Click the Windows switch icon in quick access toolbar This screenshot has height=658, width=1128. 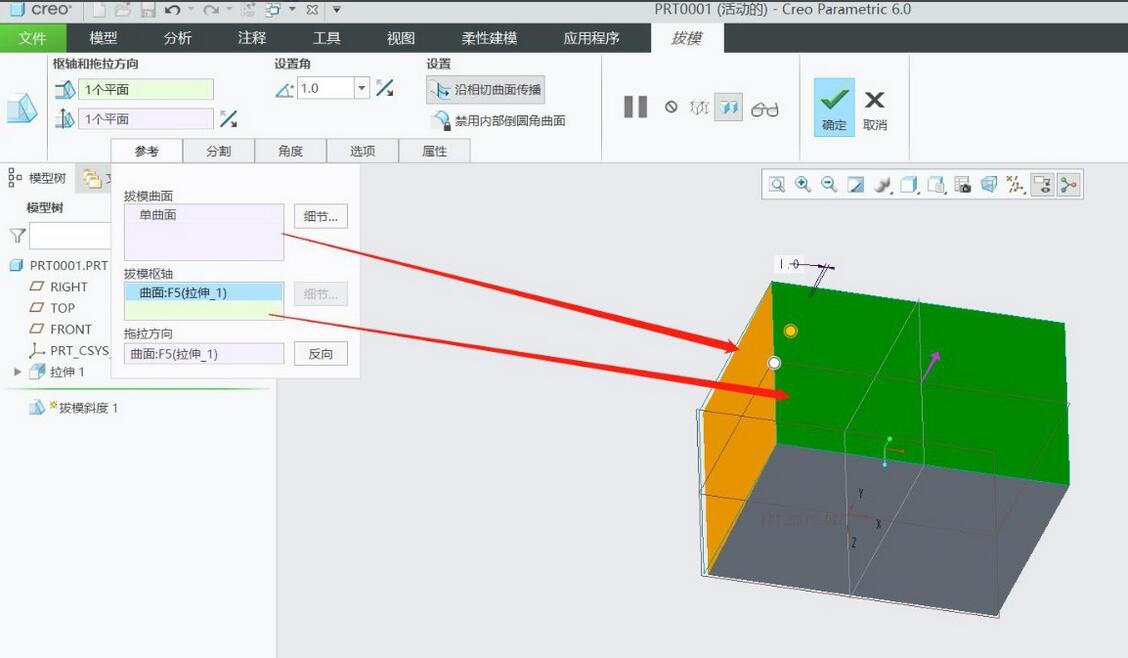(x=273, y=9)
